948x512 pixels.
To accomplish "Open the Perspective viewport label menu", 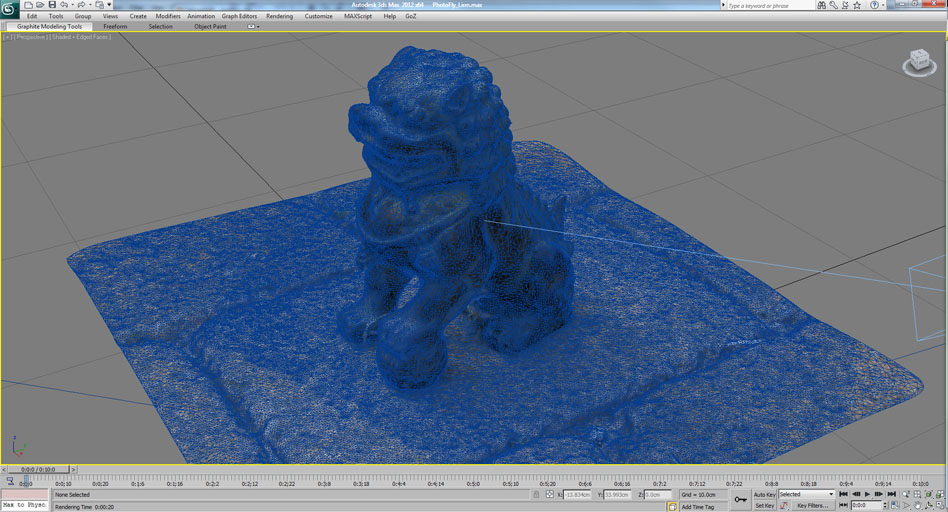I will tap(30, 37).
